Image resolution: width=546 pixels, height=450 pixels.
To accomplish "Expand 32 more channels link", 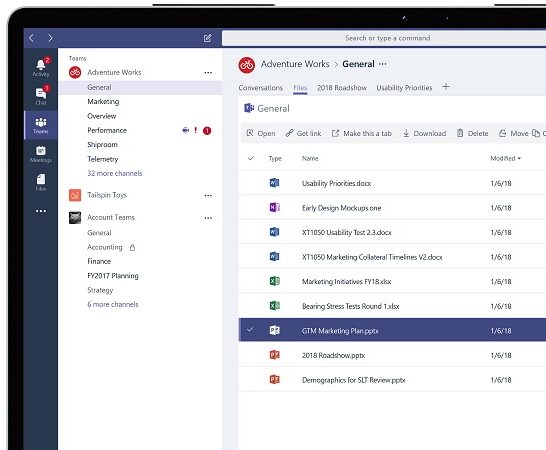I will pos(115,173).
